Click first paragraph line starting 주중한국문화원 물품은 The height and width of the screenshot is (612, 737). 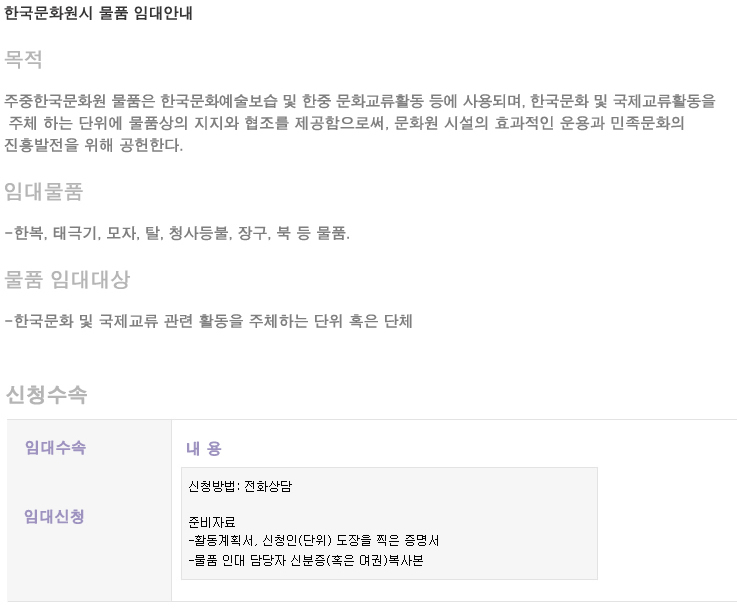click(x=360, y=101)
